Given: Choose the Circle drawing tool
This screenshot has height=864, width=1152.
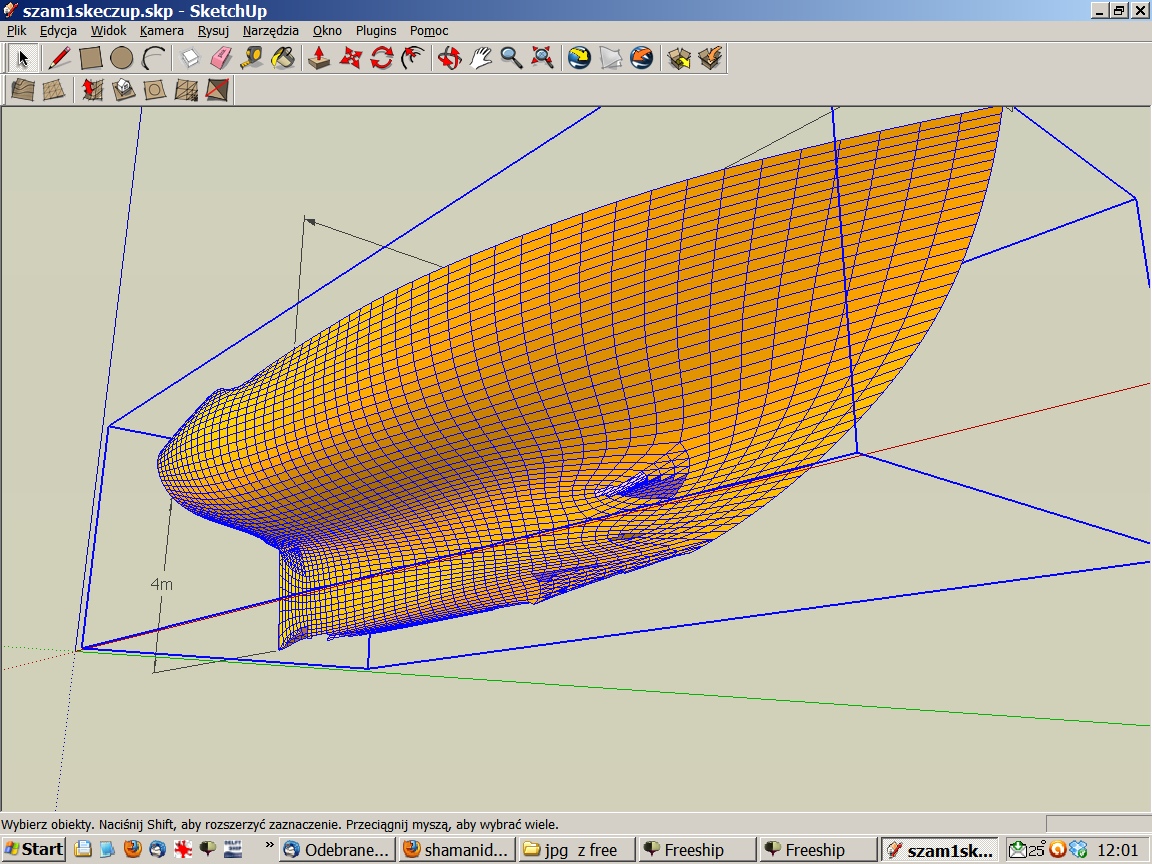Looking at the screenshot, I should pos(122,58).
